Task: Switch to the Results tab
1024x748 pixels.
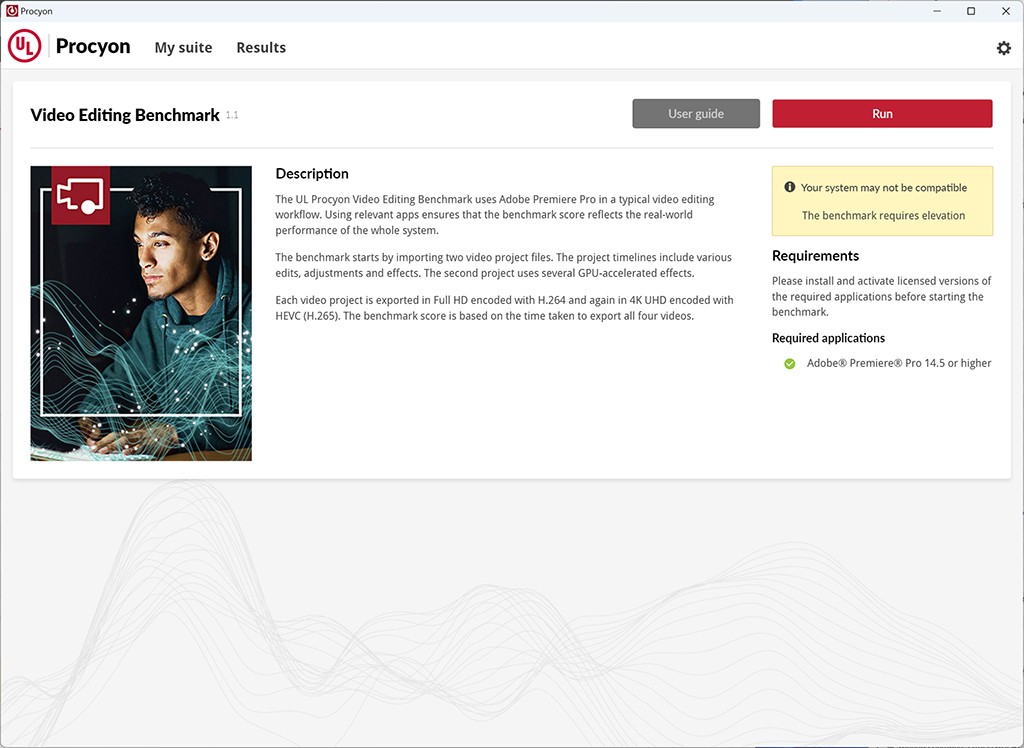Action: click(261, 48)
